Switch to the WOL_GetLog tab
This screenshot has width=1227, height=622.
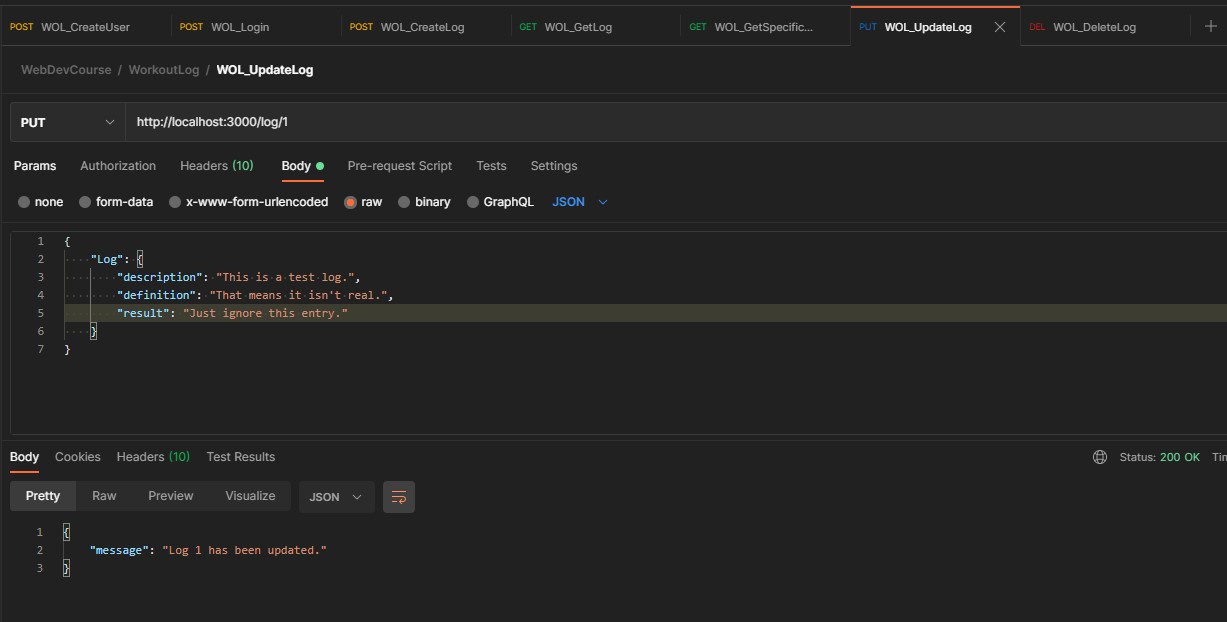click(x=595, y=27)
